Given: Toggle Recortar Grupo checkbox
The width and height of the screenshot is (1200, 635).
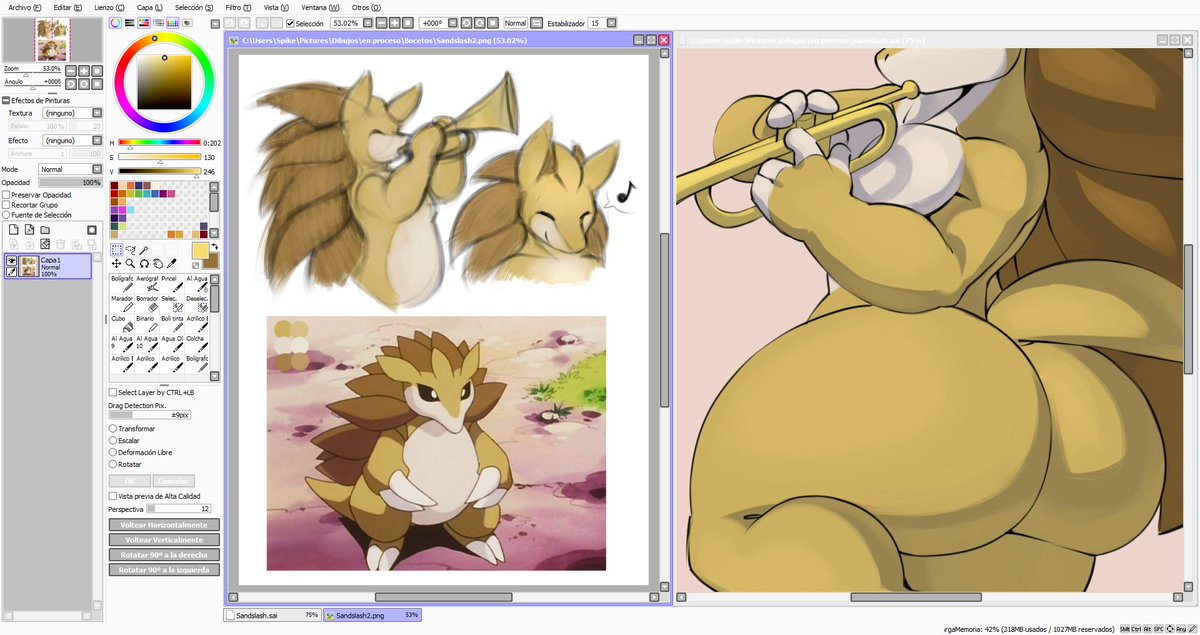Looking at the screenshot, I should point(6,205).
